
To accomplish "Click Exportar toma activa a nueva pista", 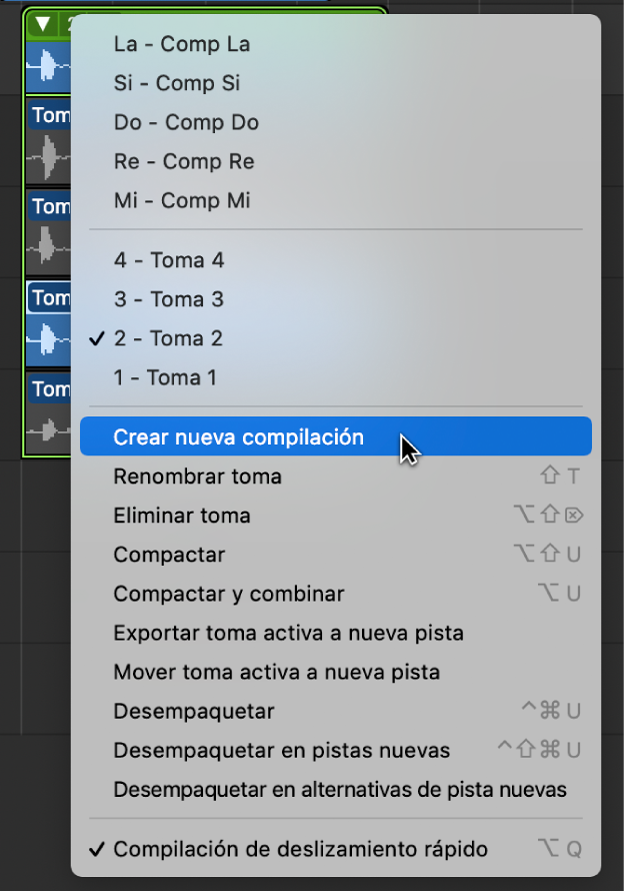I will click(x=250, y=634).
